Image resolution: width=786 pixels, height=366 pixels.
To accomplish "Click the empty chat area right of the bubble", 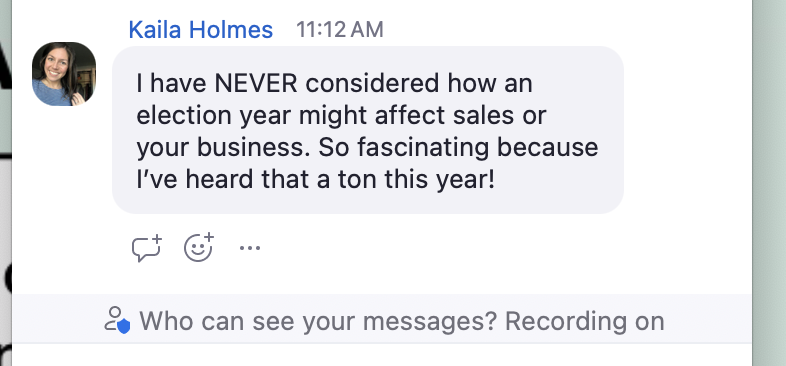I will coord(687,130).
